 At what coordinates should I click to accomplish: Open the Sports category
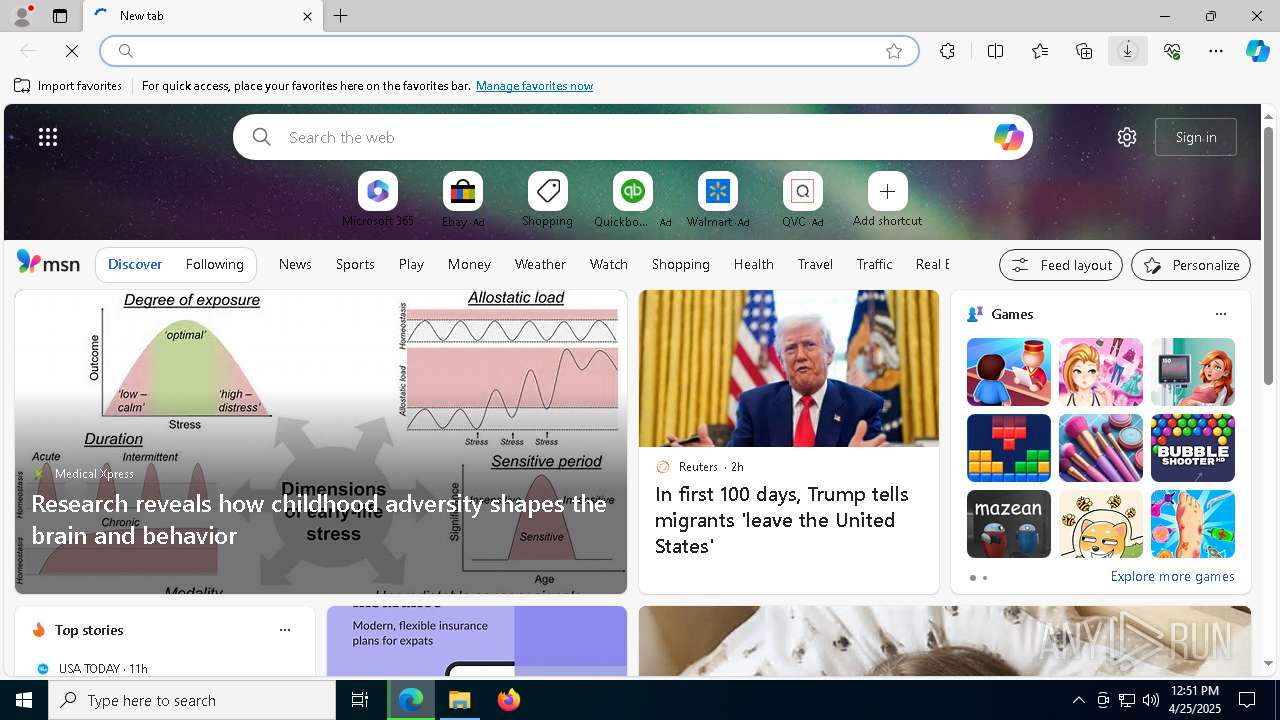(355, 264)
